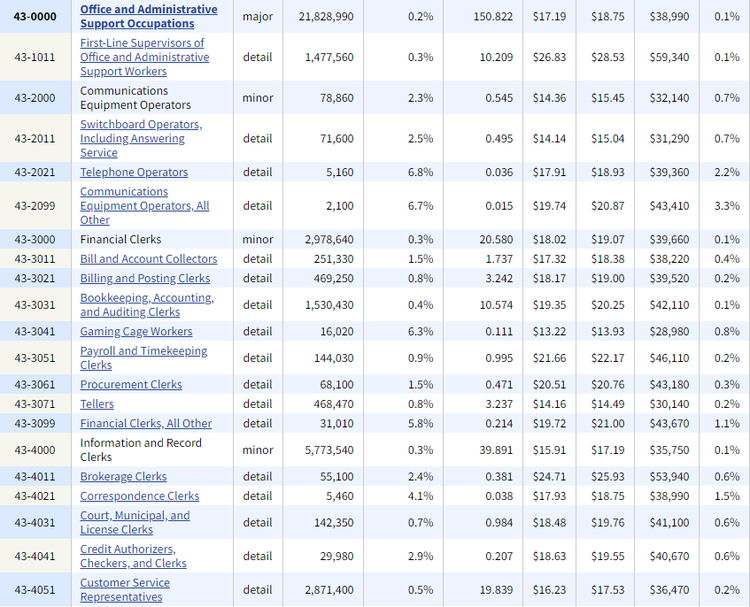Click the Gaming Cage Workers link
This screenshot has height=607, width=750.
tap(136, 331)
